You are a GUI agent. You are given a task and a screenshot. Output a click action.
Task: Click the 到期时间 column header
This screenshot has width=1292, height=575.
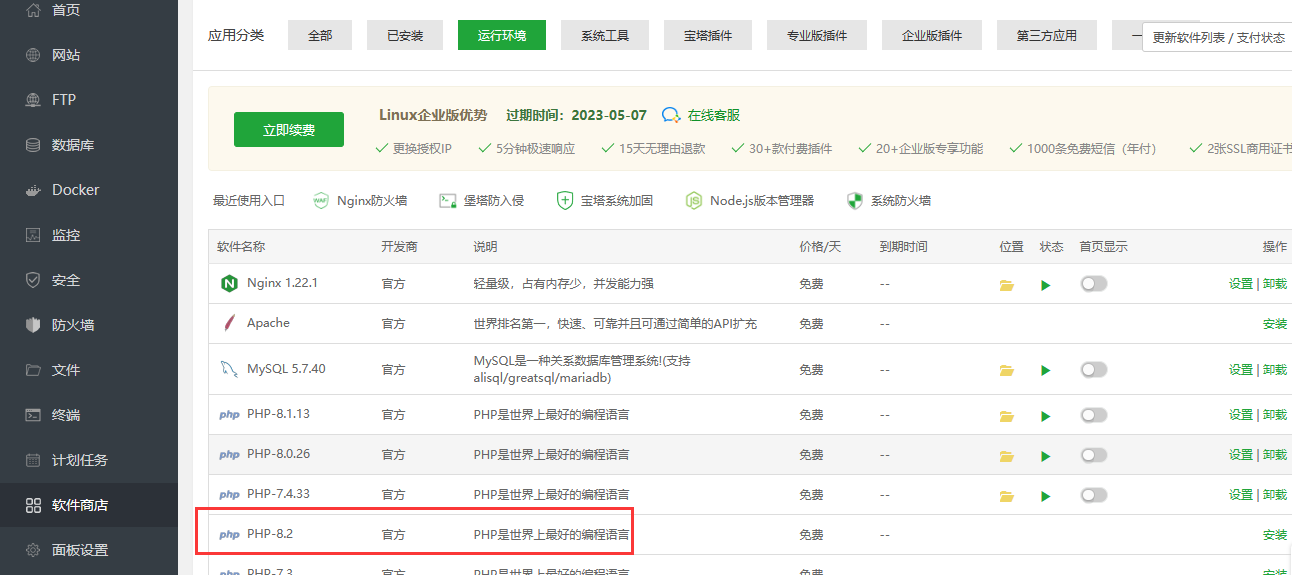903,247
